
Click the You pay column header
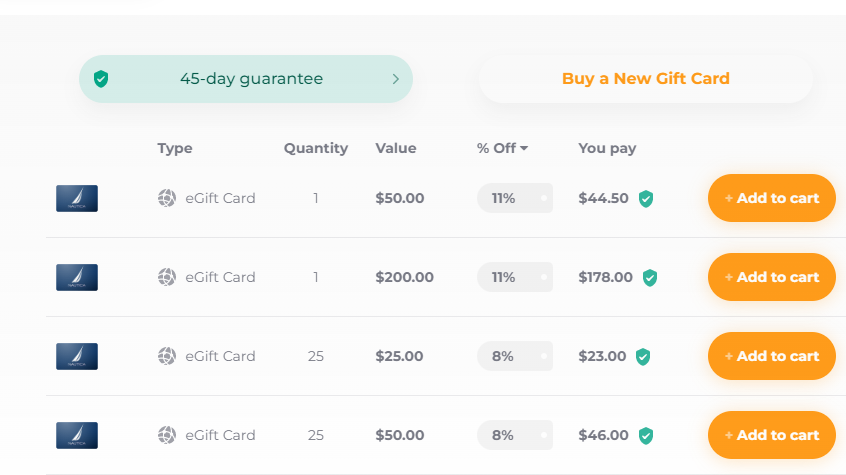[x=607, y=149]
